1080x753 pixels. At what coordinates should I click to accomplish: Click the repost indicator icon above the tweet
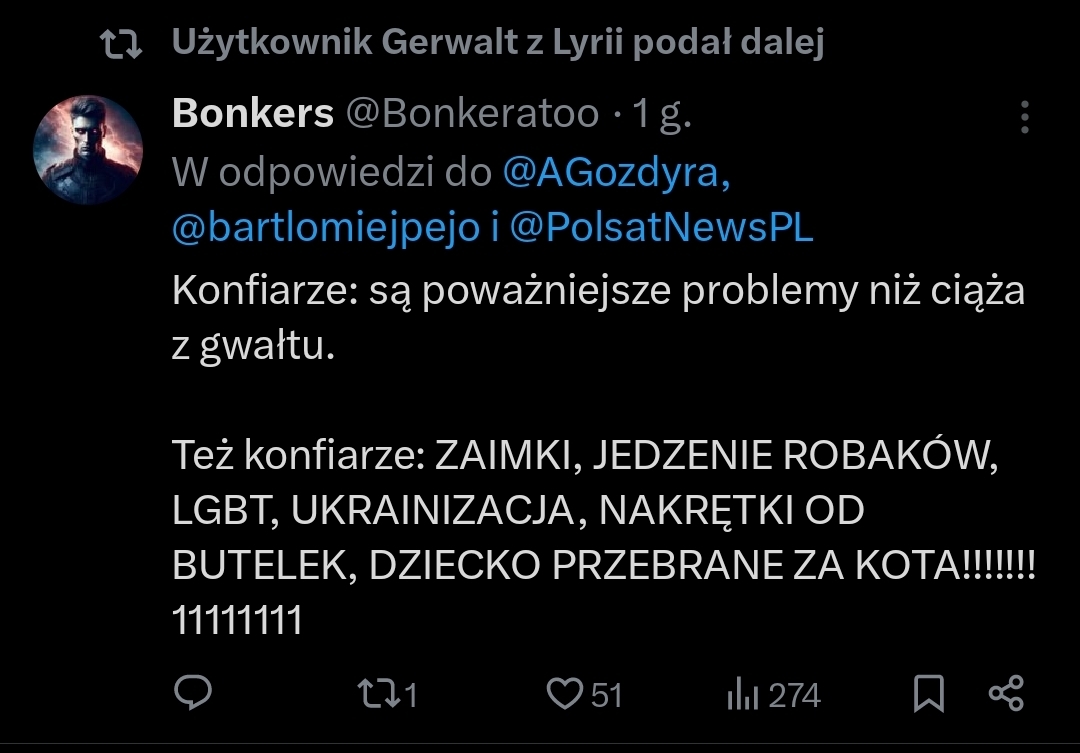pos(125,42)
